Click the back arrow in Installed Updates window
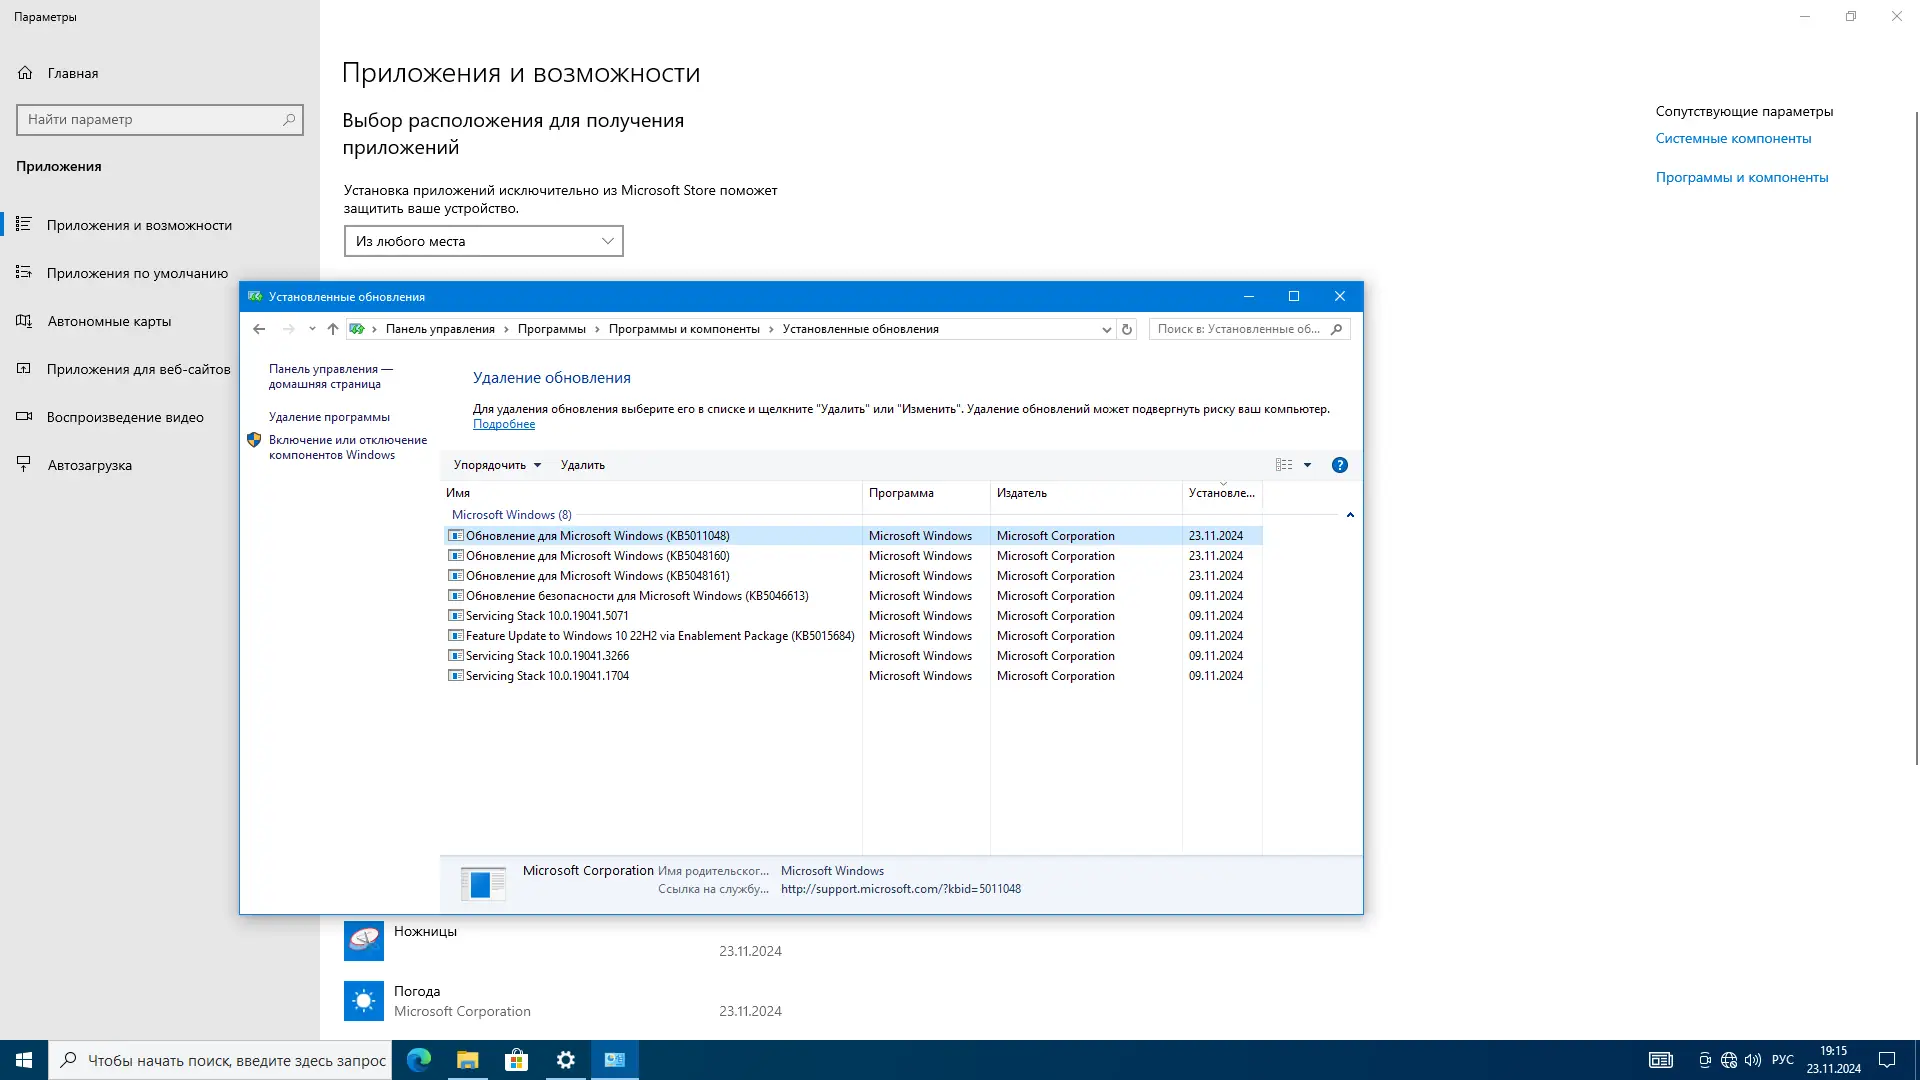Viewport: 1920px width, 1080px height. point(259,329)
